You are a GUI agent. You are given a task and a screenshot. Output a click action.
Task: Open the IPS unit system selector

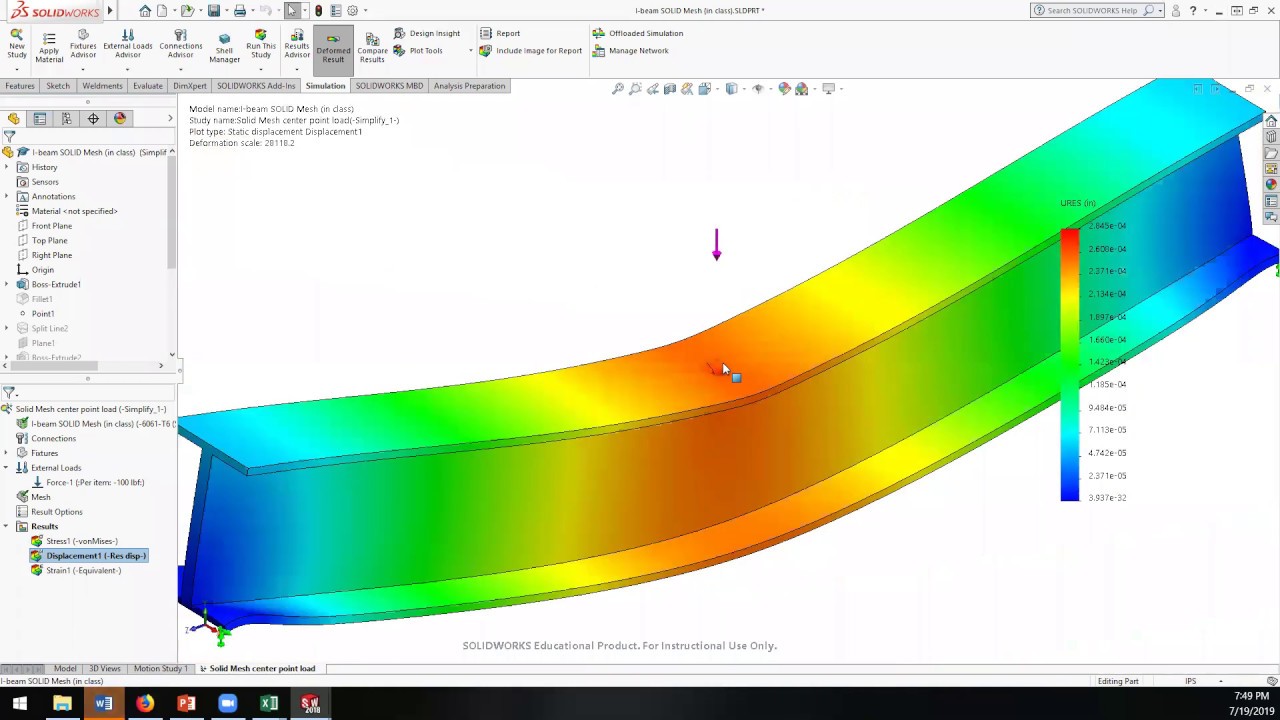tap(1191, 681)
